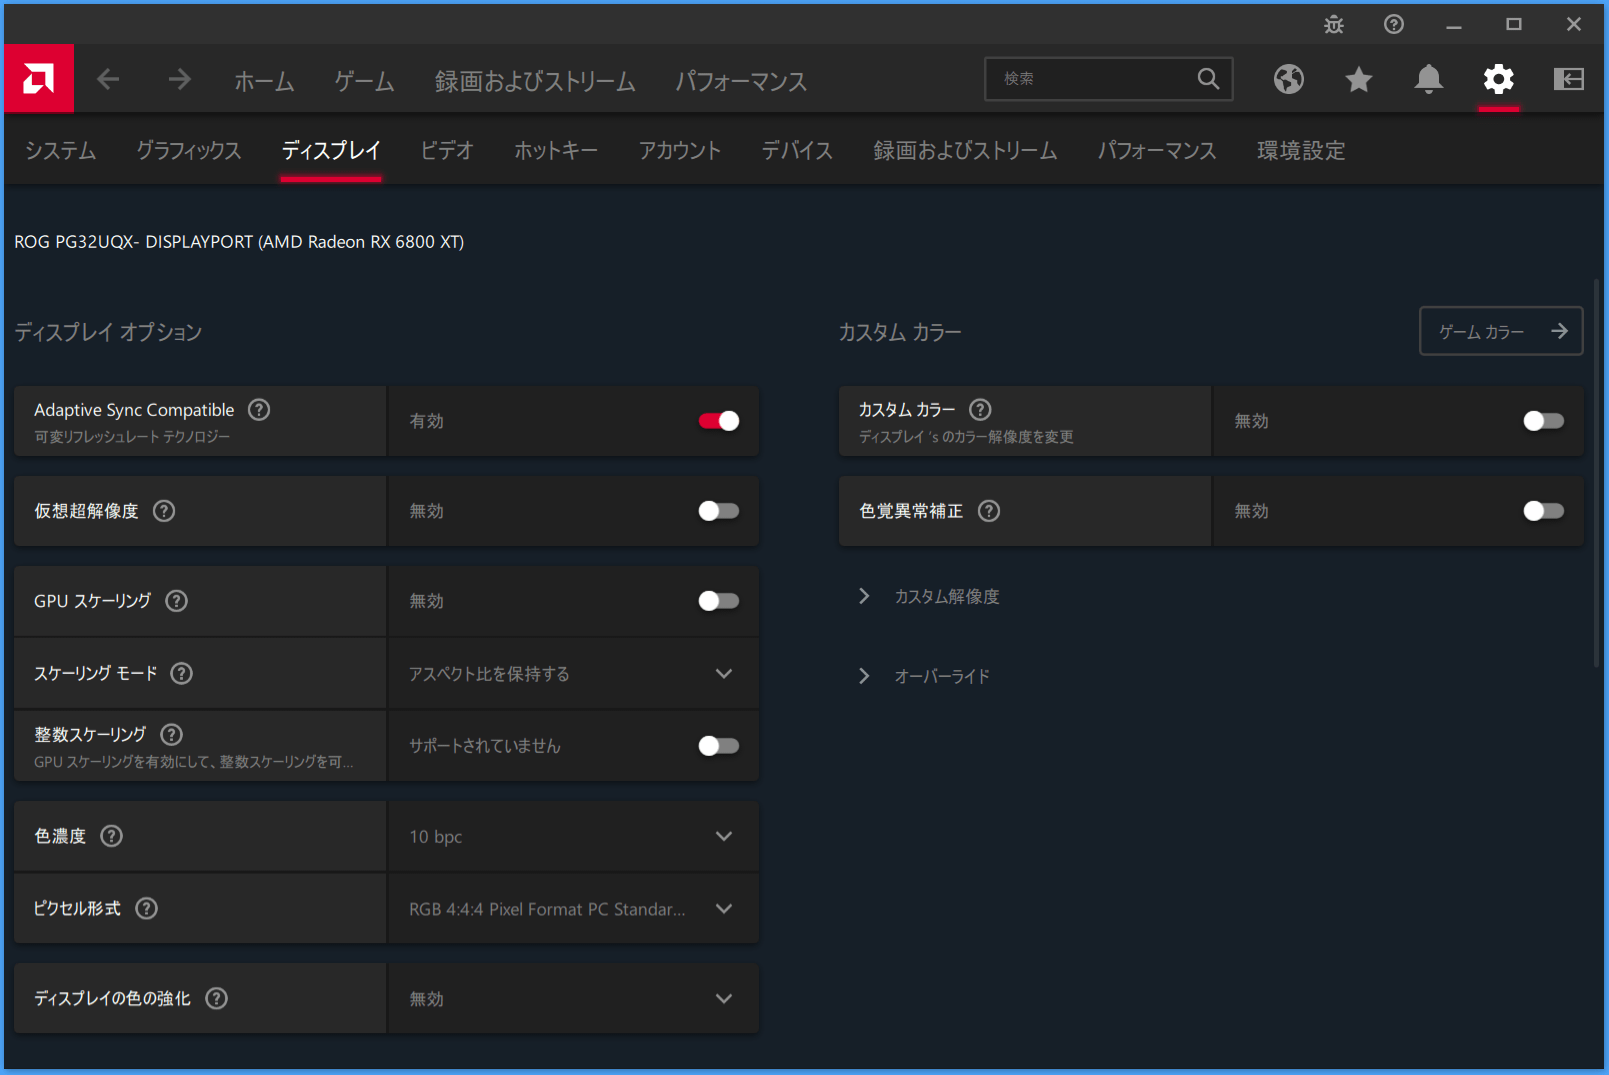Image resolution: width=1609 pixels, height=1075 pixels.
Task: Show help for スケーリング モード
Action: [182, 673]
